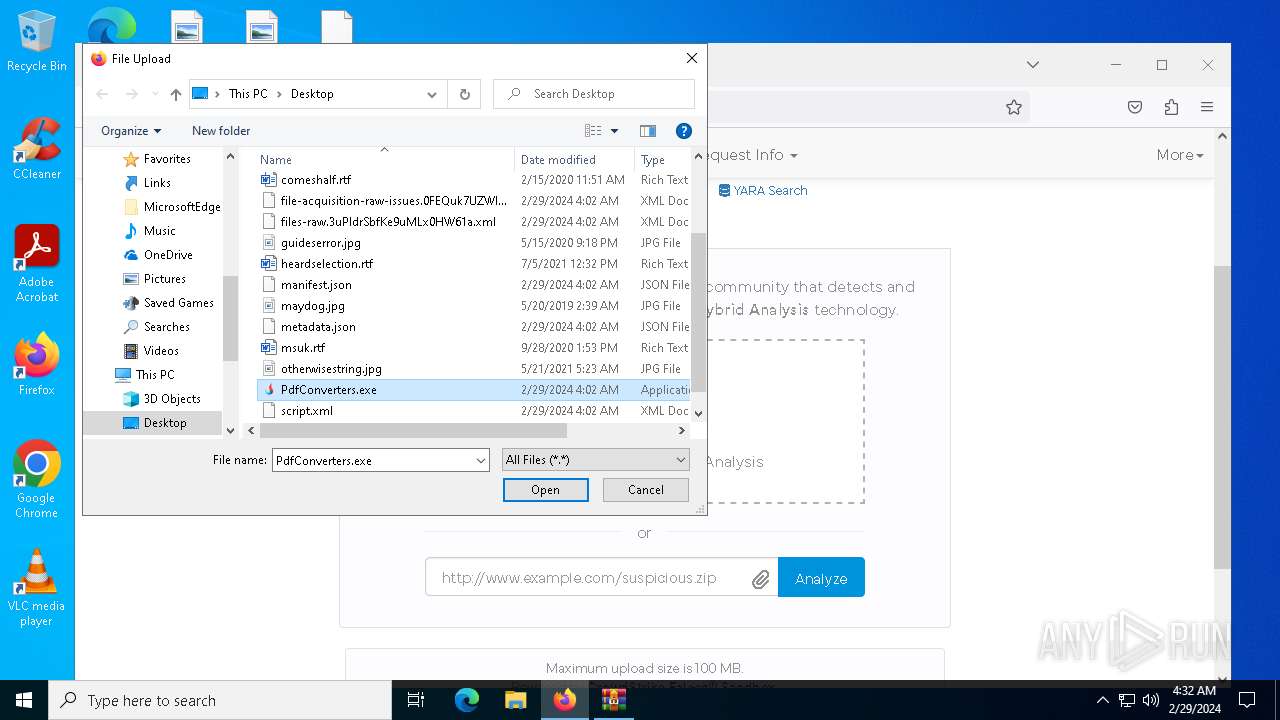
Task: Cancel the File Upload dialog
Action: coord(646,490)
